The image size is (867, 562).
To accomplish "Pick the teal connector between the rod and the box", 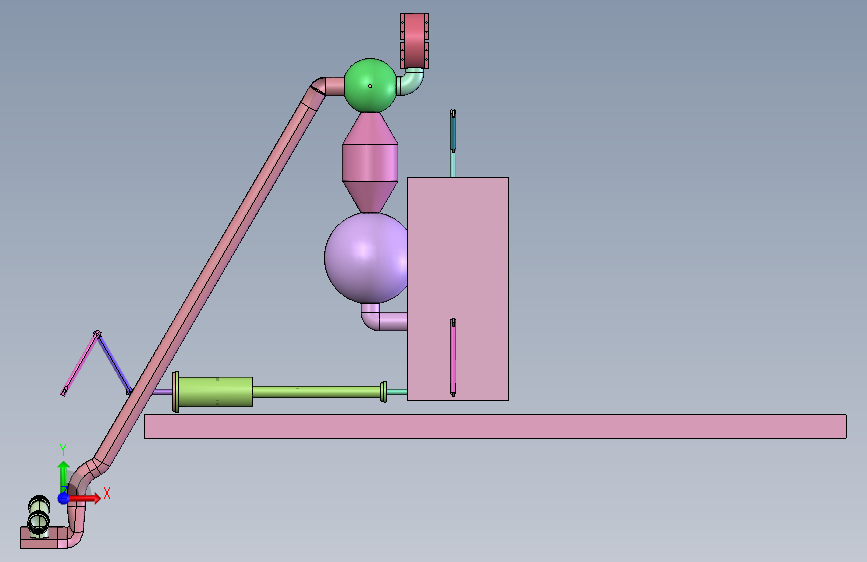I will pyautogui.click(x=397, y=392).
